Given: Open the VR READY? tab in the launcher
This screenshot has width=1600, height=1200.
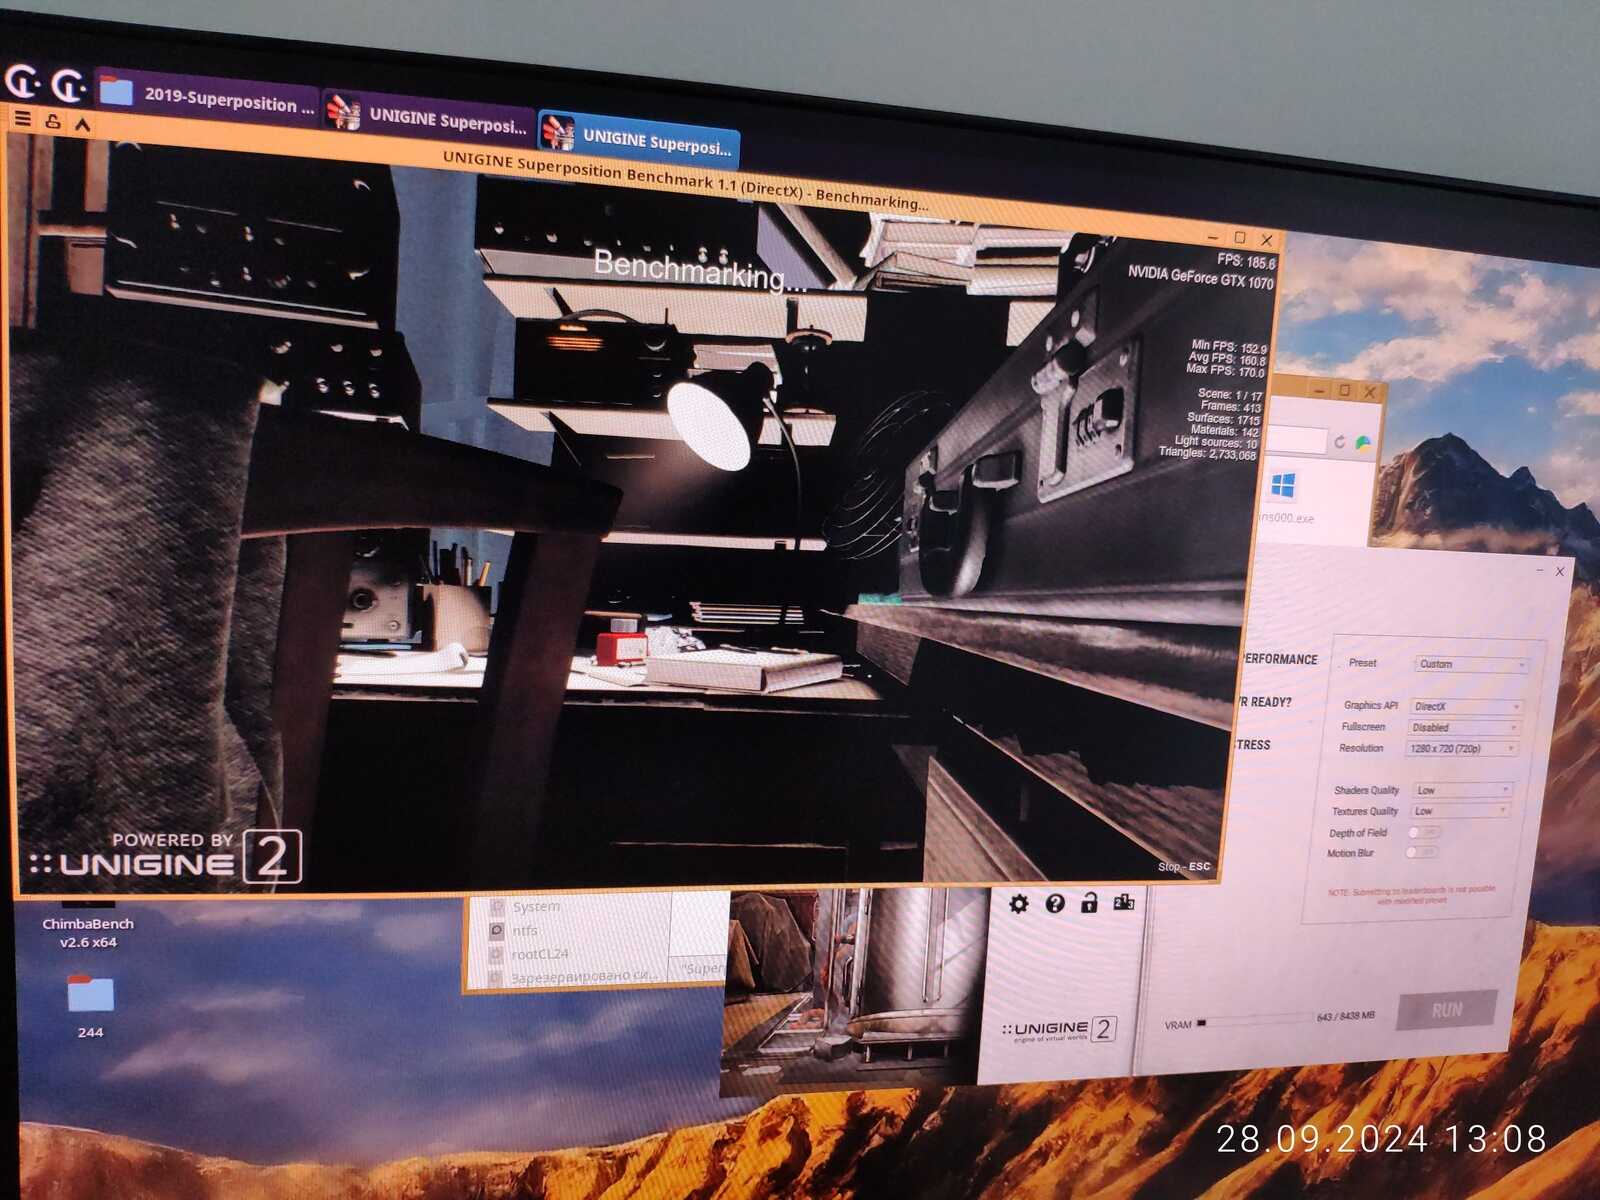Looking at the screenshot, I should pos(1264,702).
